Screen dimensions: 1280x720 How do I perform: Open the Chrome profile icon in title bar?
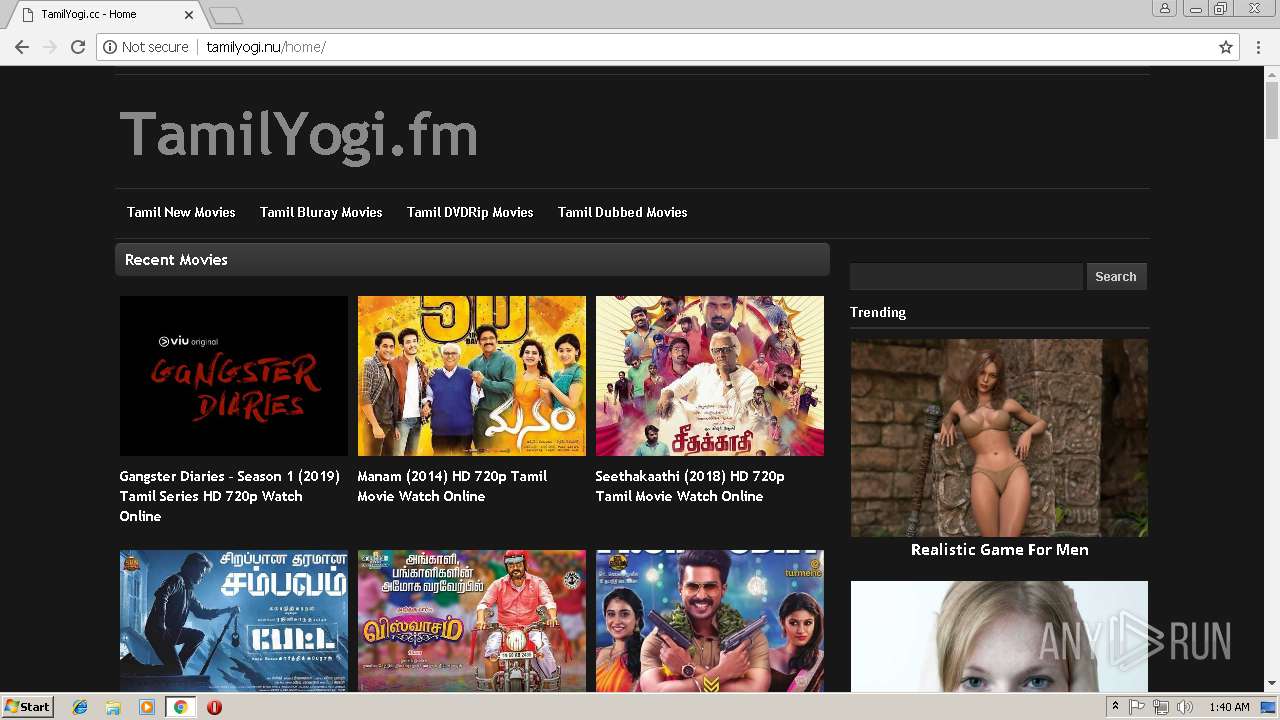coord(1165,9)
